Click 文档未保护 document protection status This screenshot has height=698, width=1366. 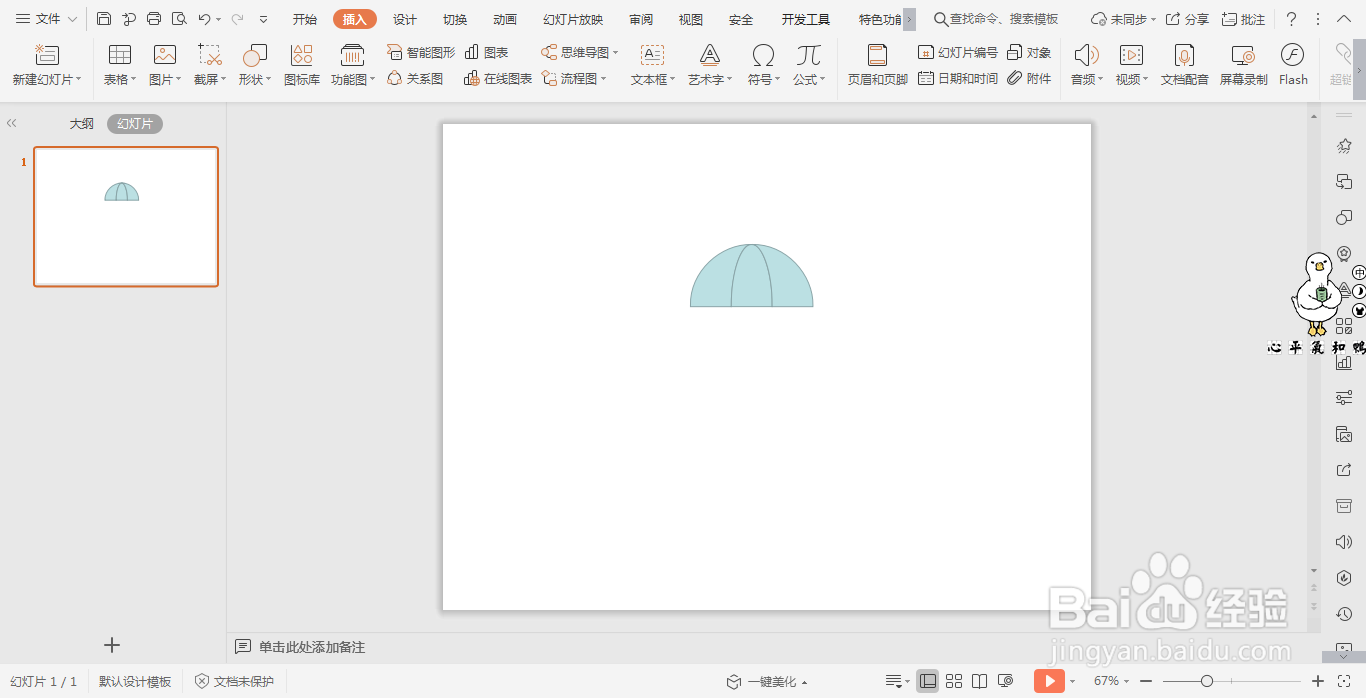click(234, 681)
